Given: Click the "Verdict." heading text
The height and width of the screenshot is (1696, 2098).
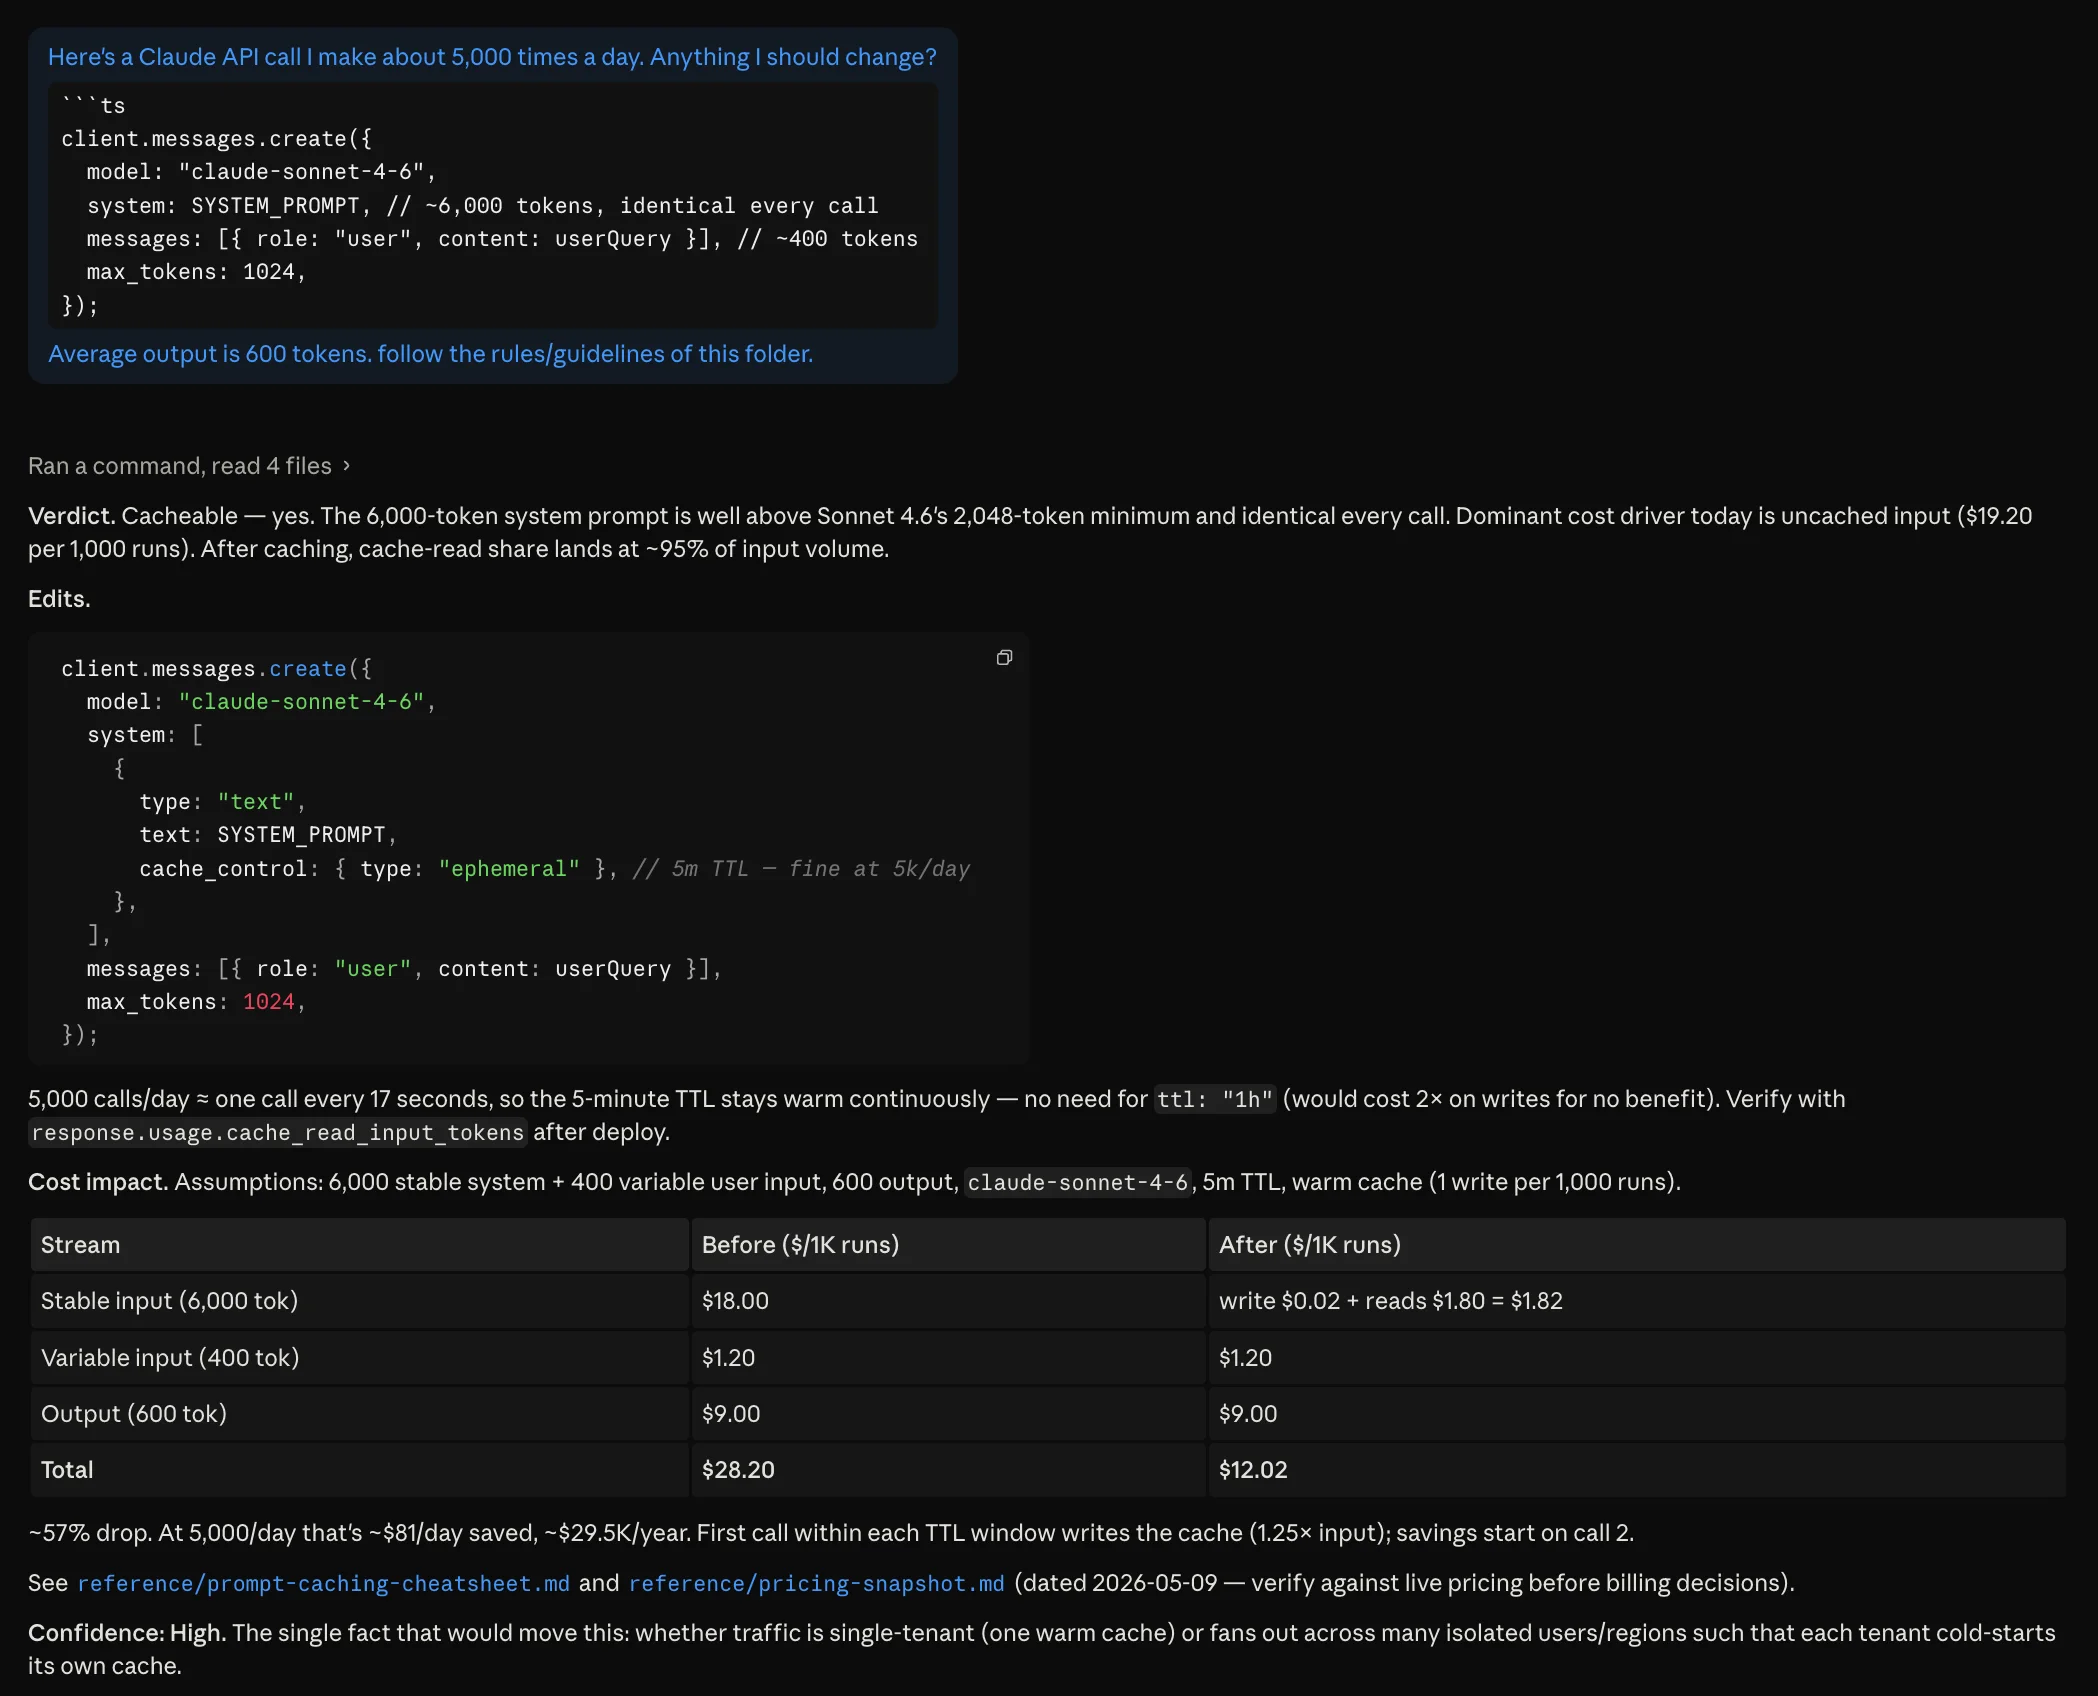Looking at the screenshot, I should [x=71, y=516].
